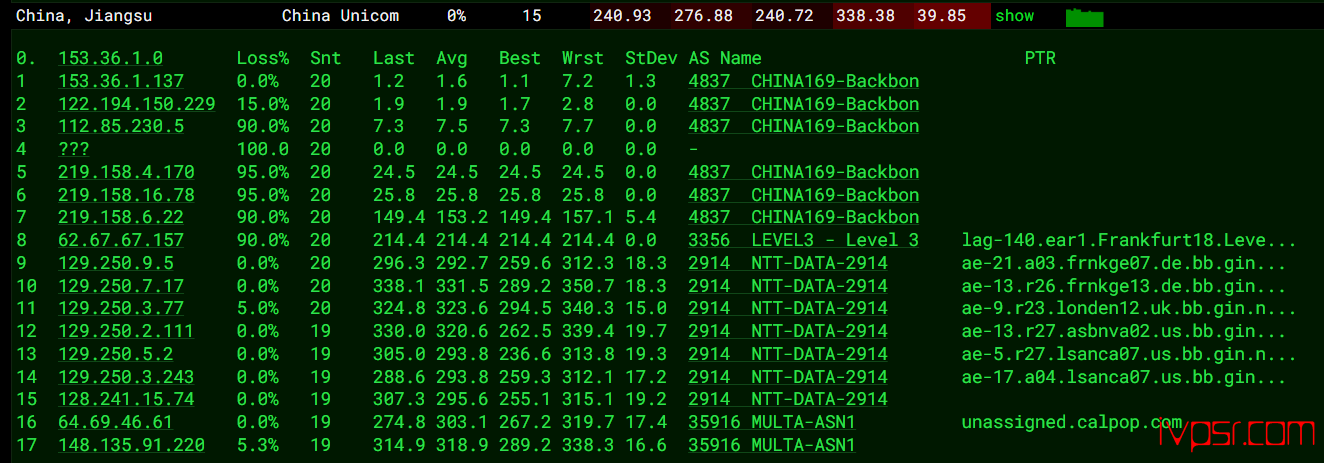This screenshot has width=1324, height=463.
Task: Select PTR text ae-13.r26.frnkge13.de.bb.gin...
Action: click(1124, 286)
